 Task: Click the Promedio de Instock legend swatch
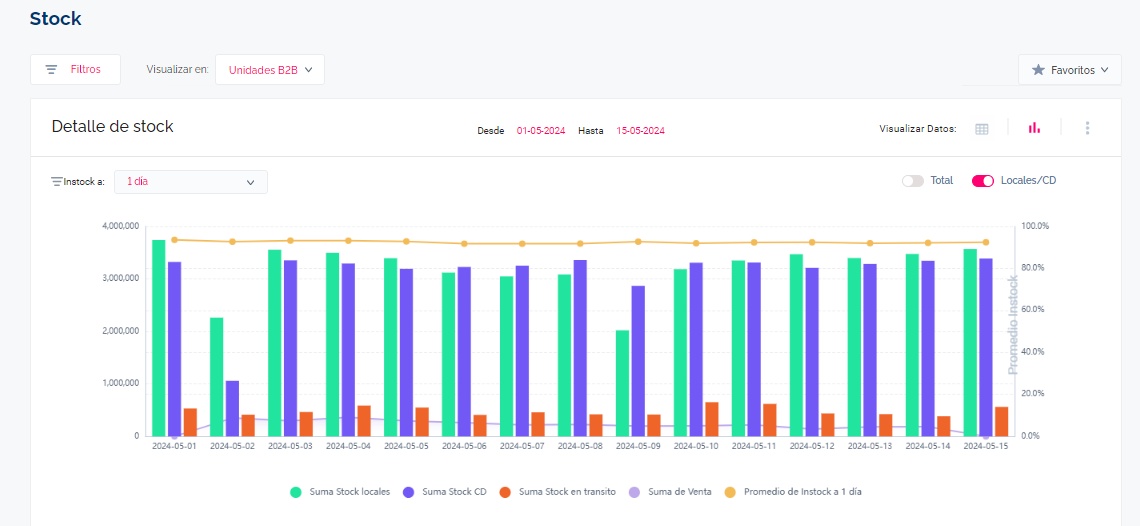[x=729, y=492]
